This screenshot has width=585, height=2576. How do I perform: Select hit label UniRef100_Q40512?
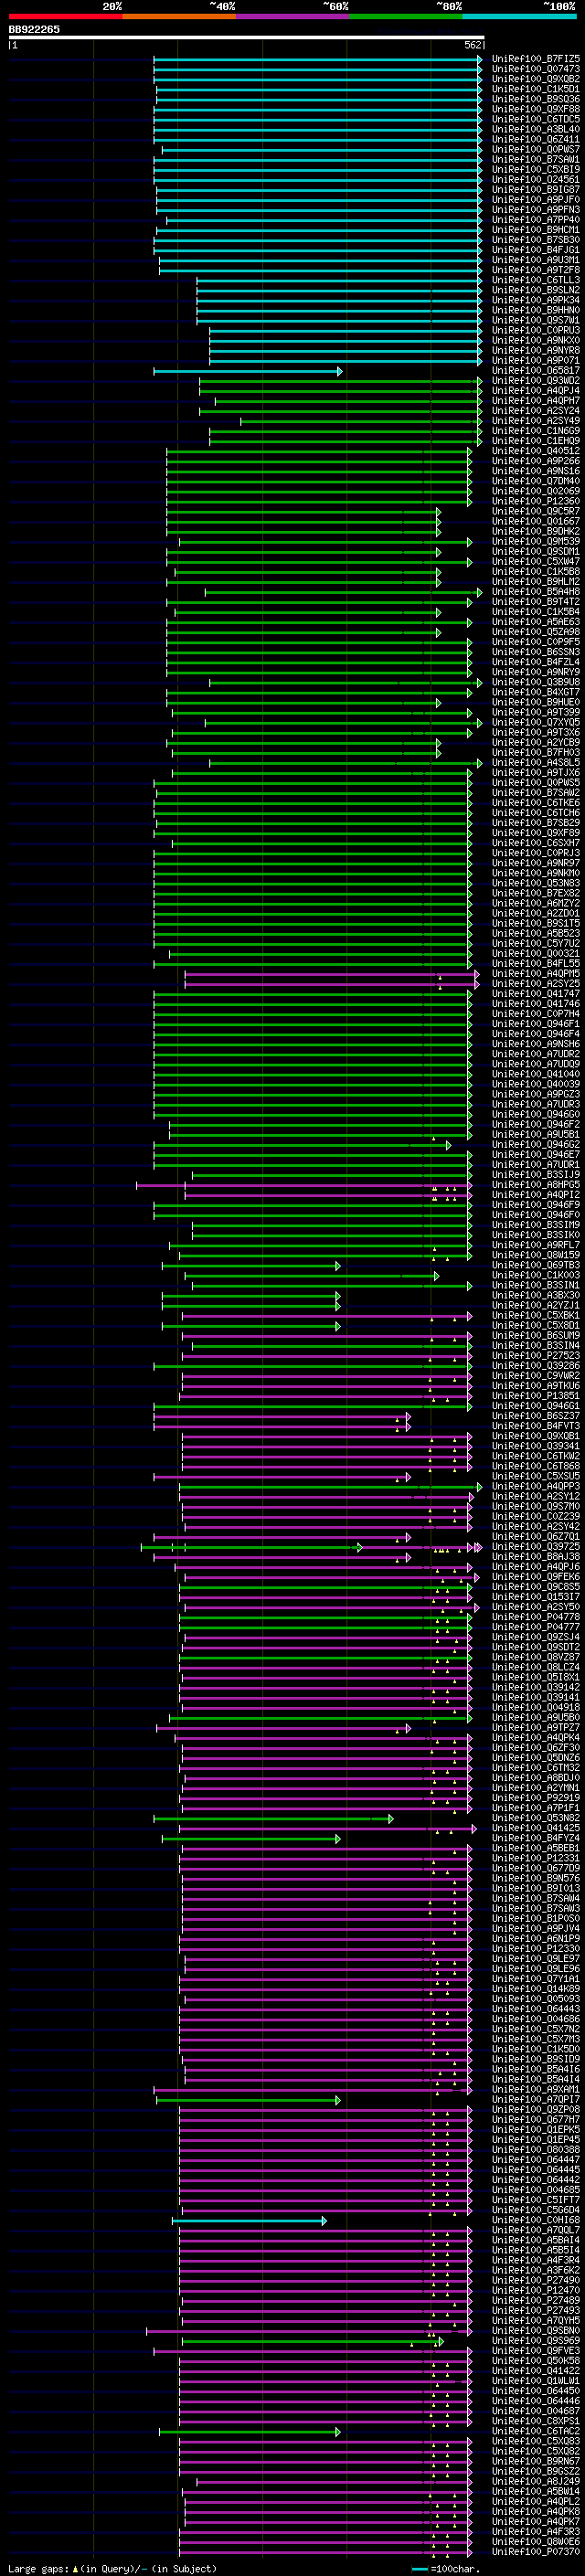coord(536,452)
